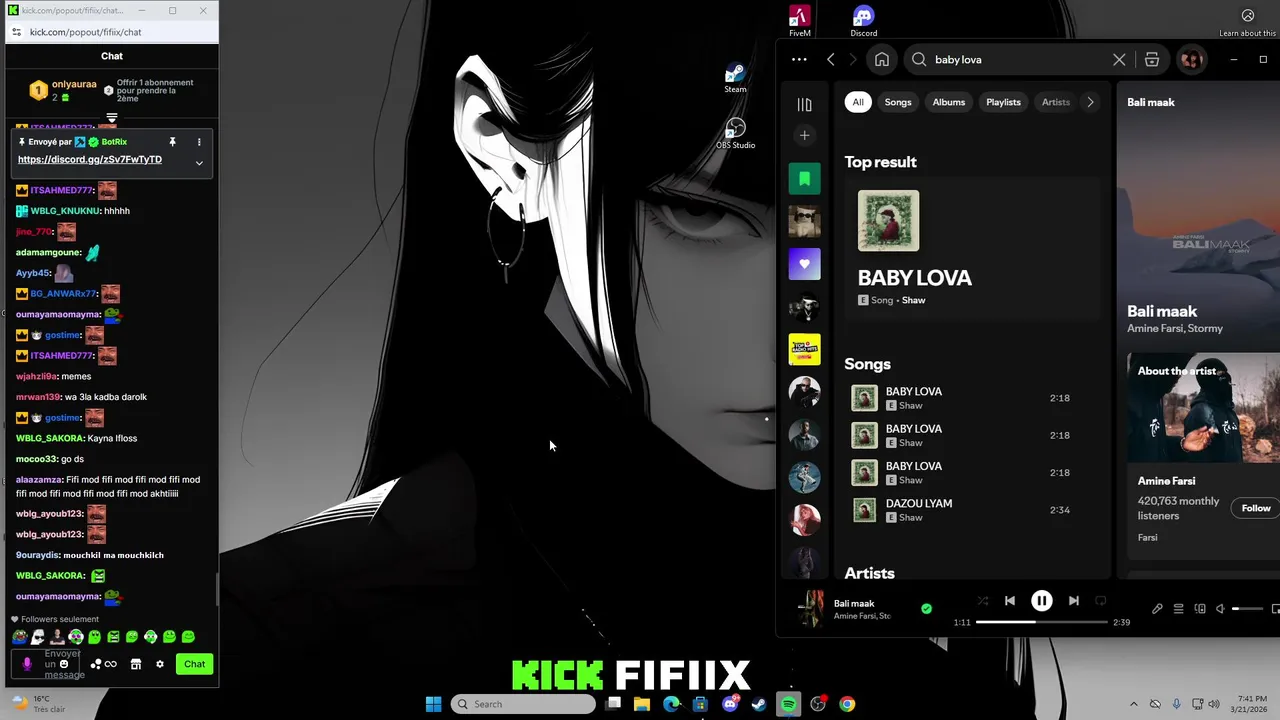Open the pinned discord.gg link in chat
Screen dimensions: 1280x720
click(x=90, y=160)
